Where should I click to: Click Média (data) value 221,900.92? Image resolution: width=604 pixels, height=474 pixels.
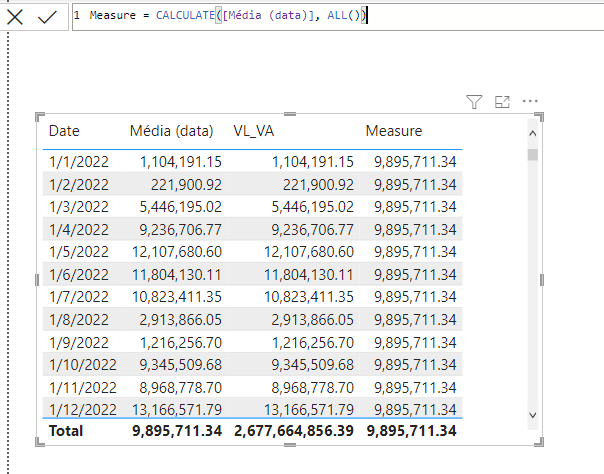(186, 185)
